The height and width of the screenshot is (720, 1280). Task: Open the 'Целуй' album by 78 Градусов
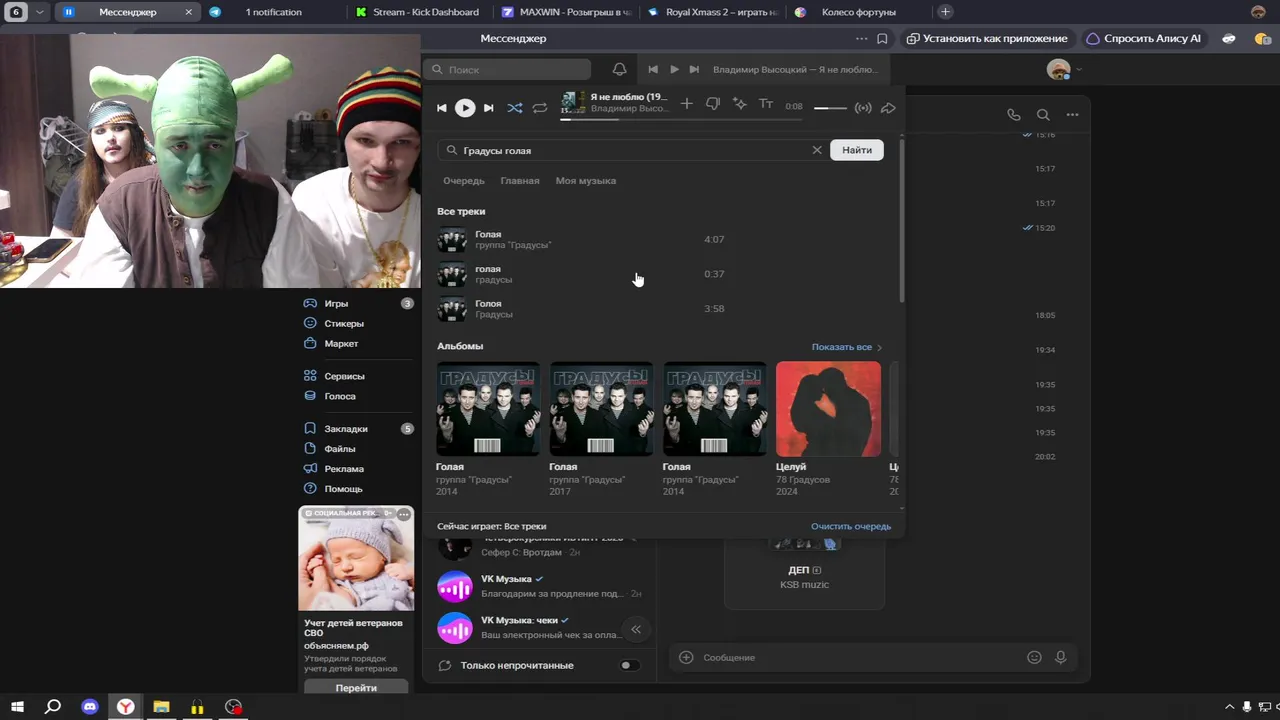pos(829,409)
